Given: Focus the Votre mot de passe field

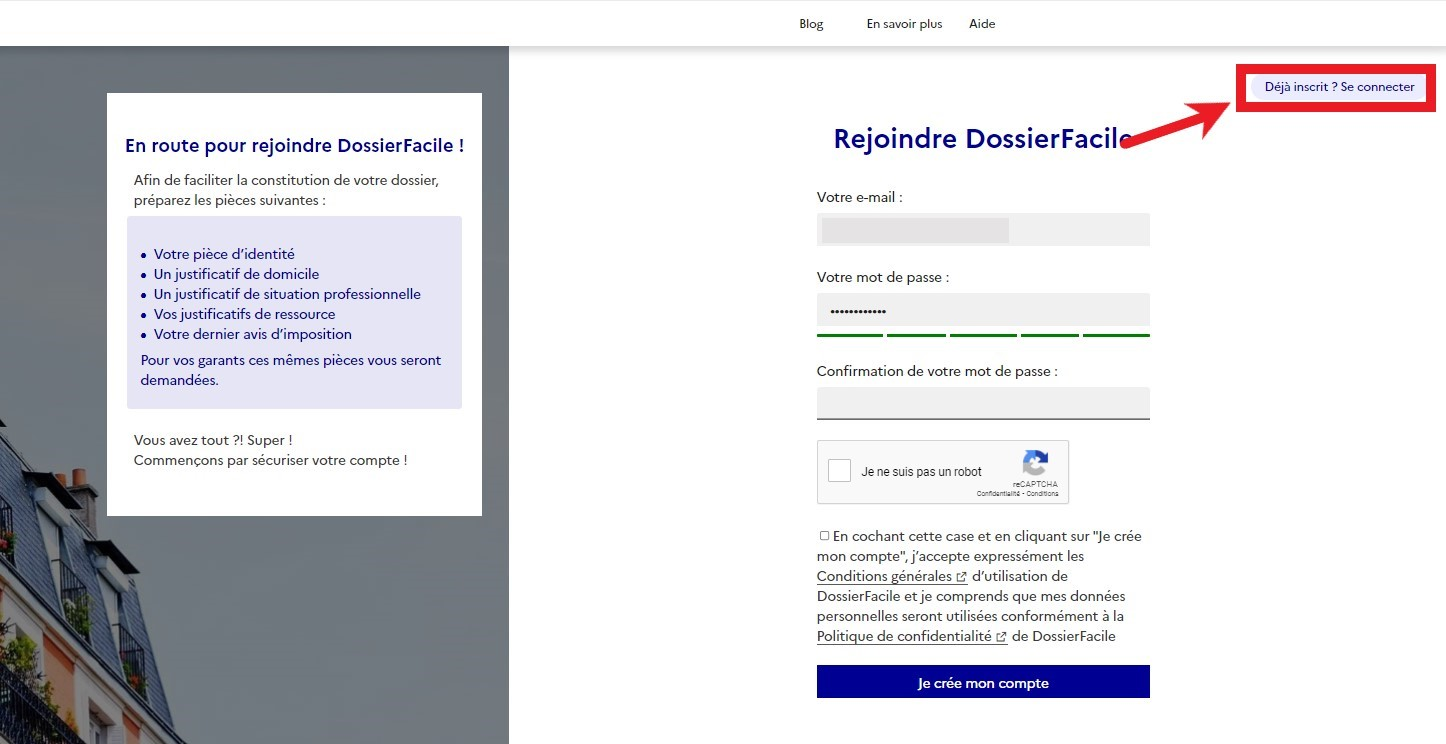Looking at the screenshot, I should click(x=983, y=310).
